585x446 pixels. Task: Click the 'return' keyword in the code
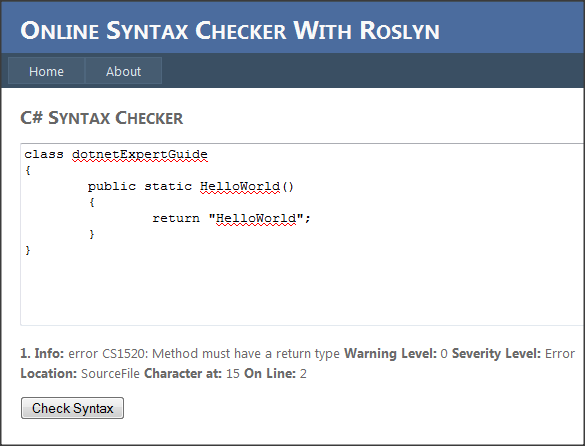point(176,218)
